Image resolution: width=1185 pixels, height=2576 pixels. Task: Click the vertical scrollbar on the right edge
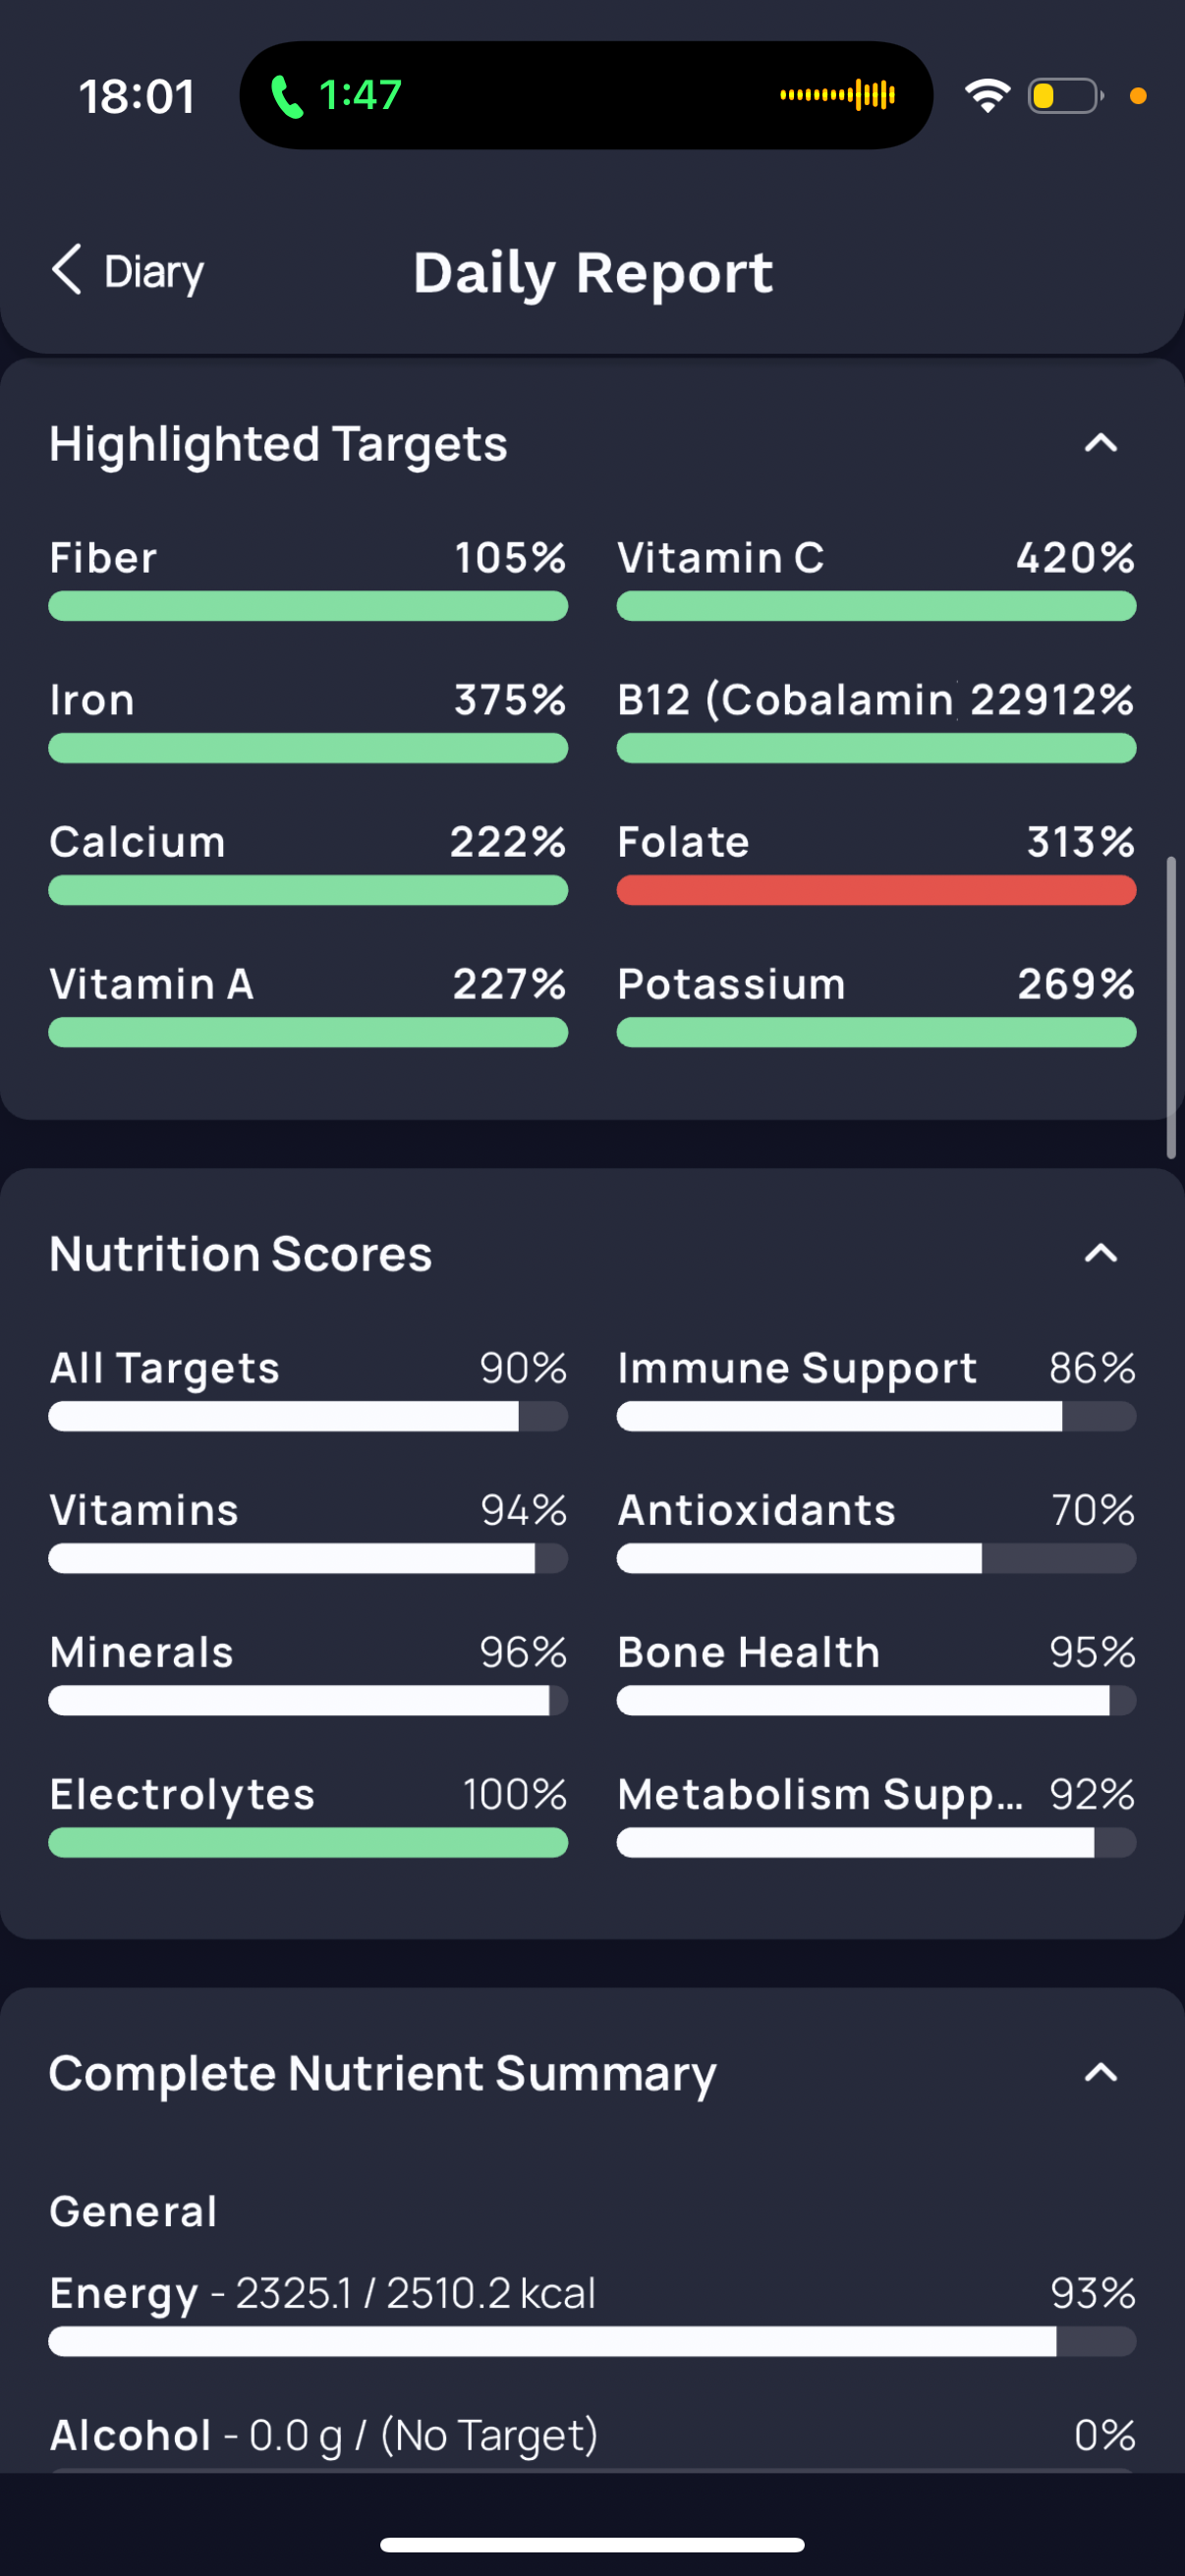coord(1171,1006)
